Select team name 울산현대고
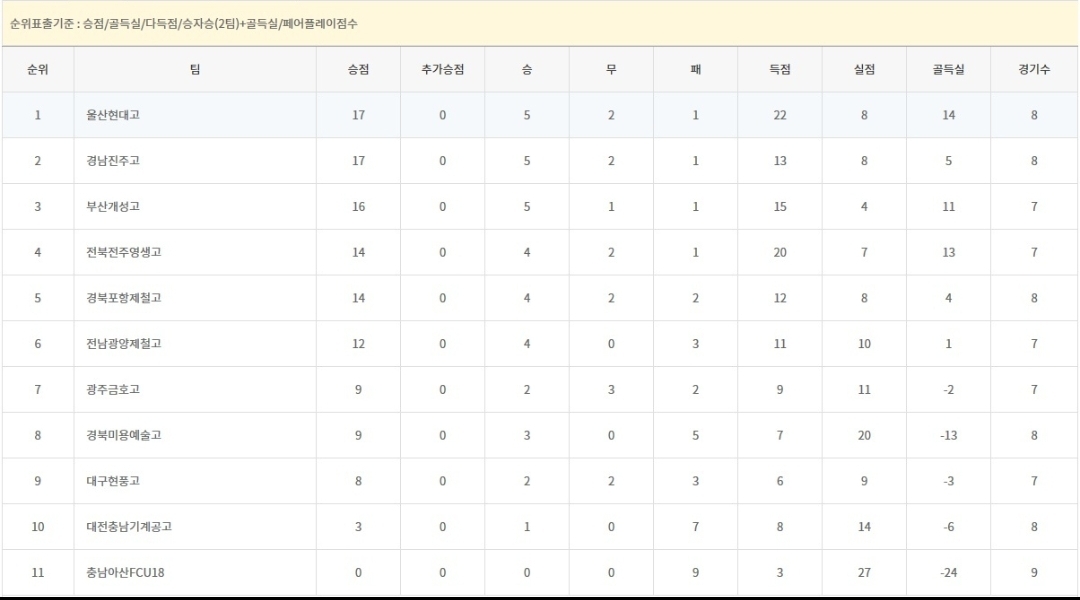Screen dimensions: 1080x600 113,115
